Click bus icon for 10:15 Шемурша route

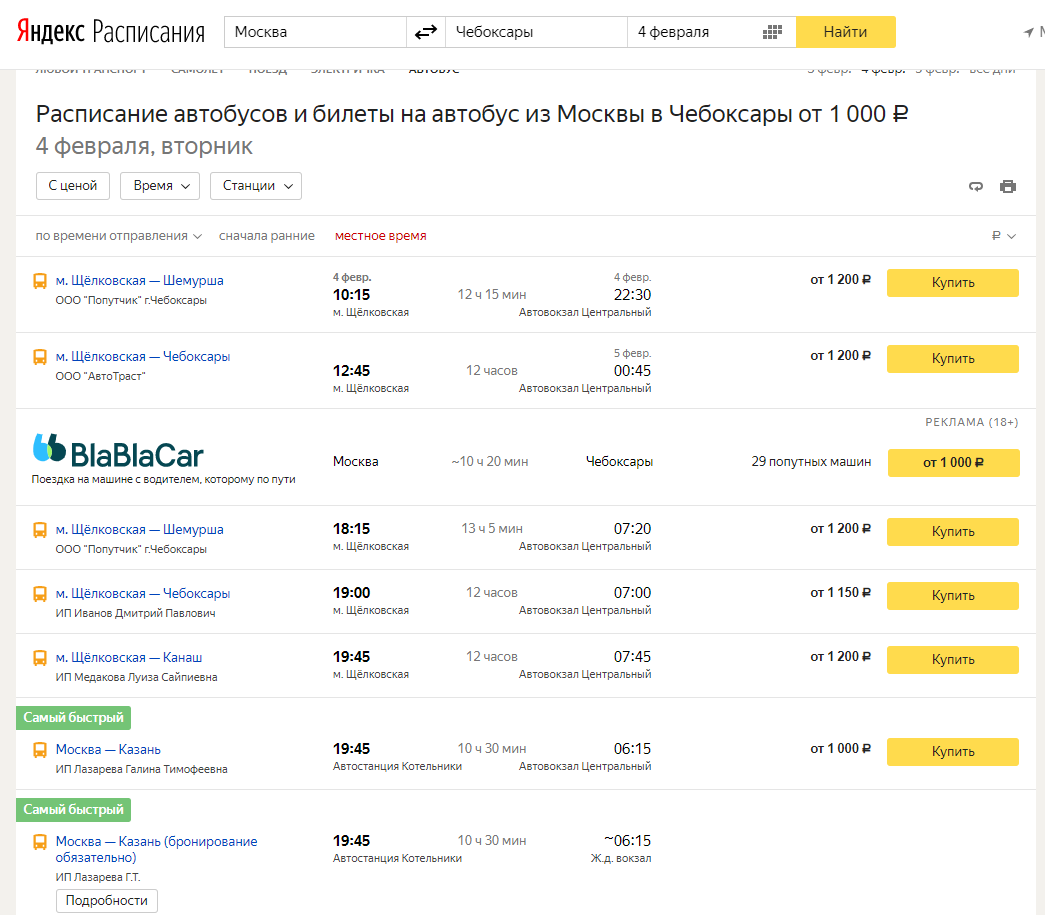[x=40, y=281]
